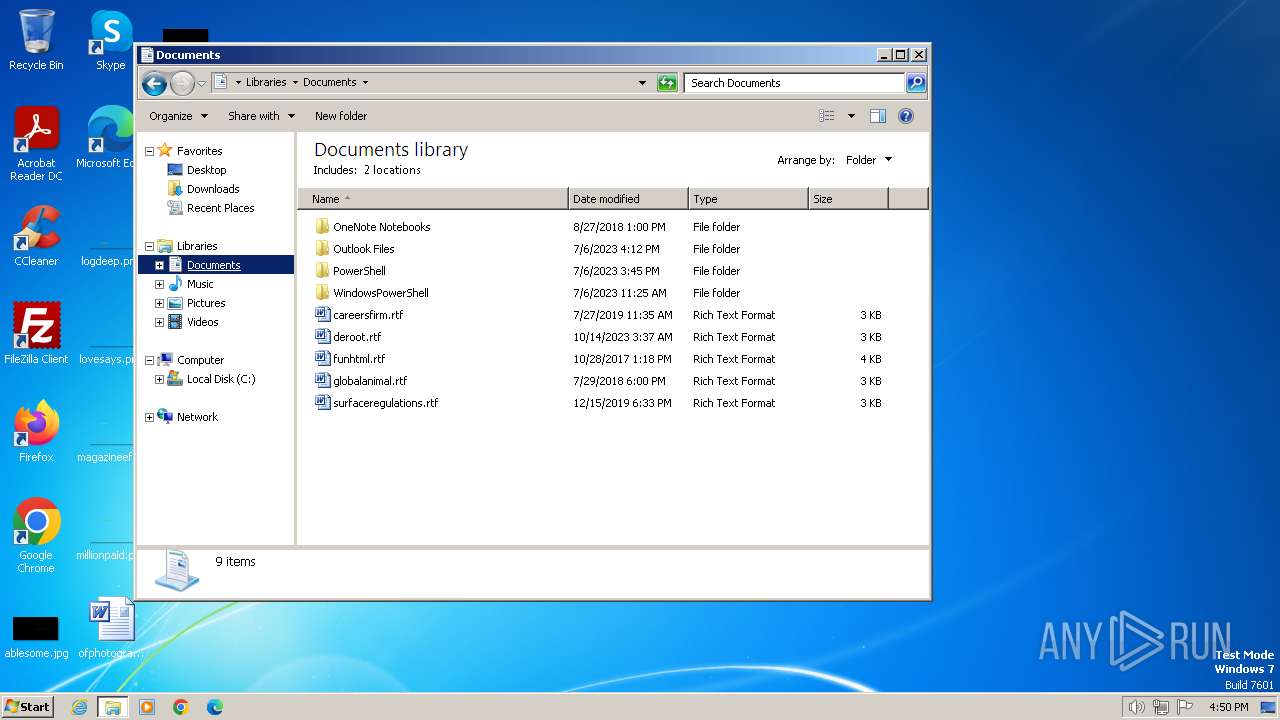Sort by Size column header
This screenshot has height=720, width=1280.
coord(848,199)
